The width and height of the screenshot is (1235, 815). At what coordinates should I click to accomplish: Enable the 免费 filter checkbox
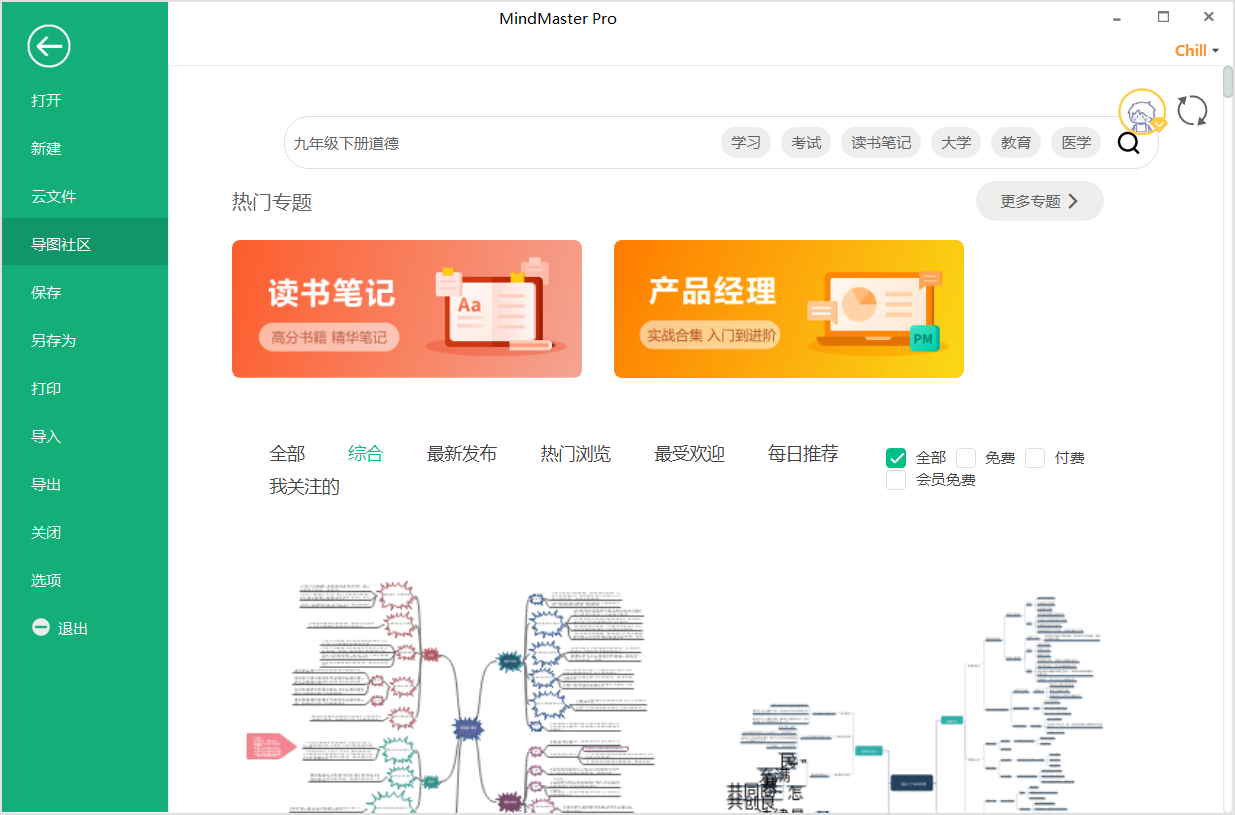[966, 458]
